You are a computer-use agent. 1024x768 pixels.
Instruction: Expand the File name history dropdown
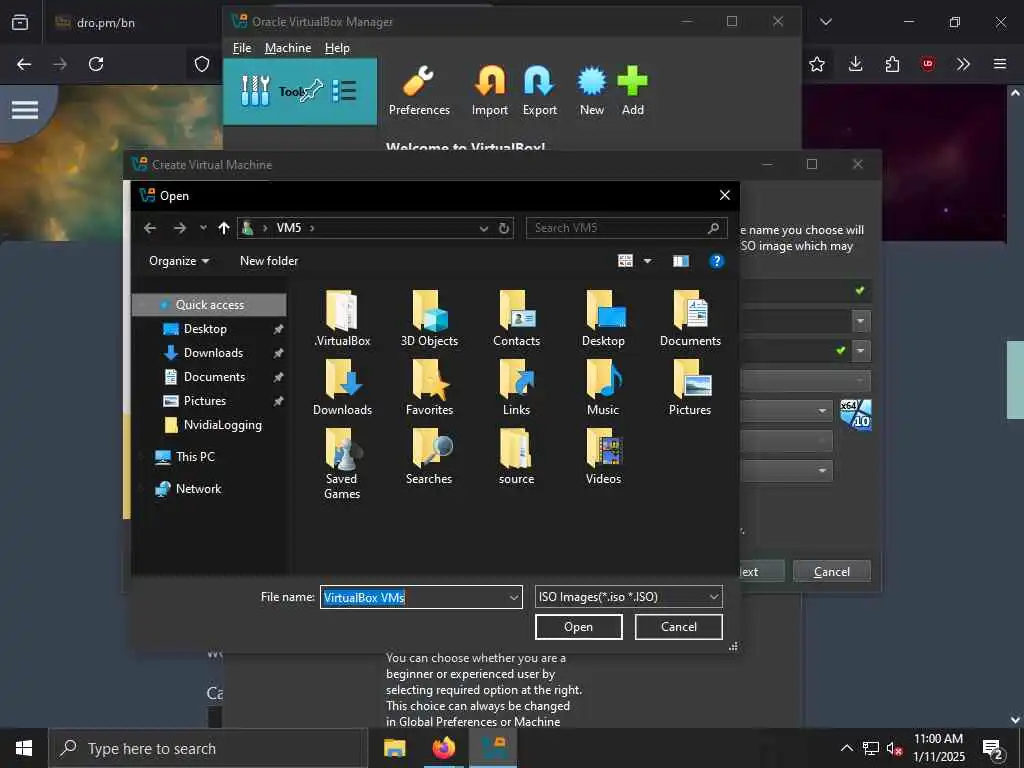(513, 597)
